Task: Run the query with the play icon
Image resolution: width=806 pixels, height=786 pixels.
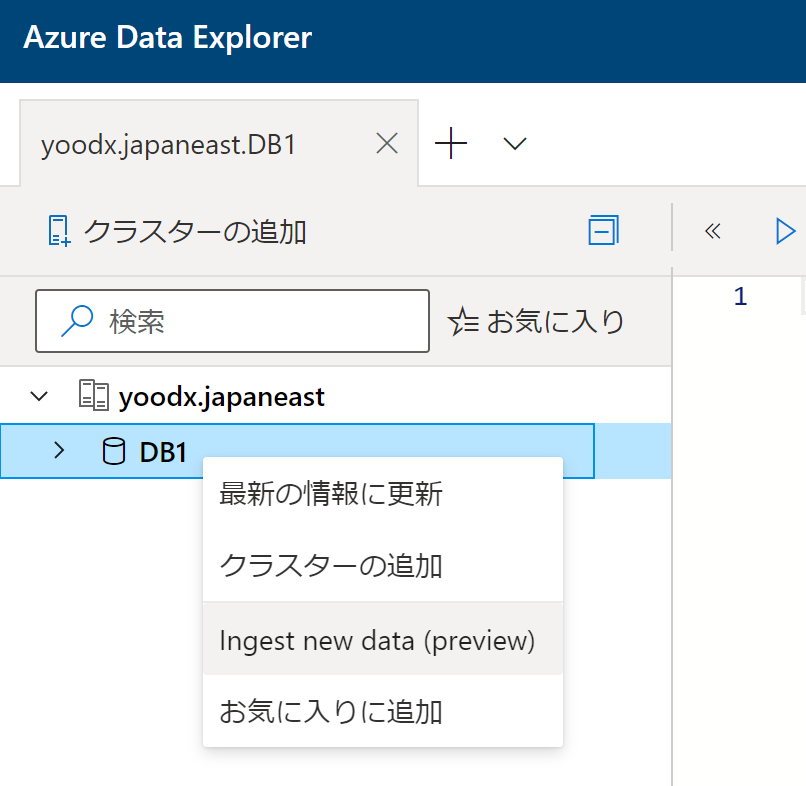Action: 785,231
